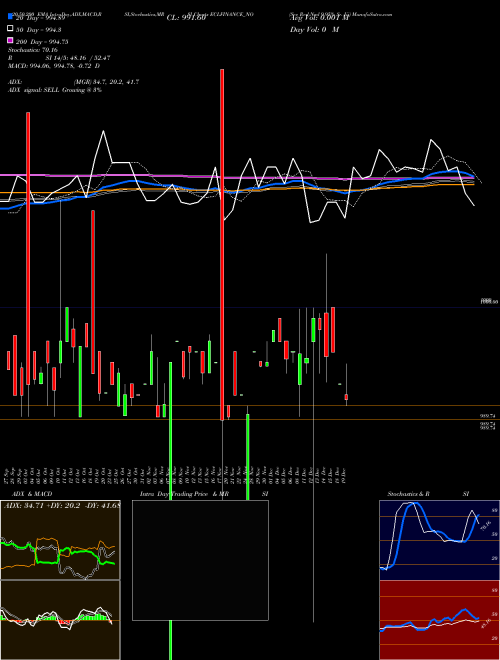Click the 'ADX signal: SELL' status text
This screenshot has width=500, height=660.
pyautogui.click(x=34, y=90)
